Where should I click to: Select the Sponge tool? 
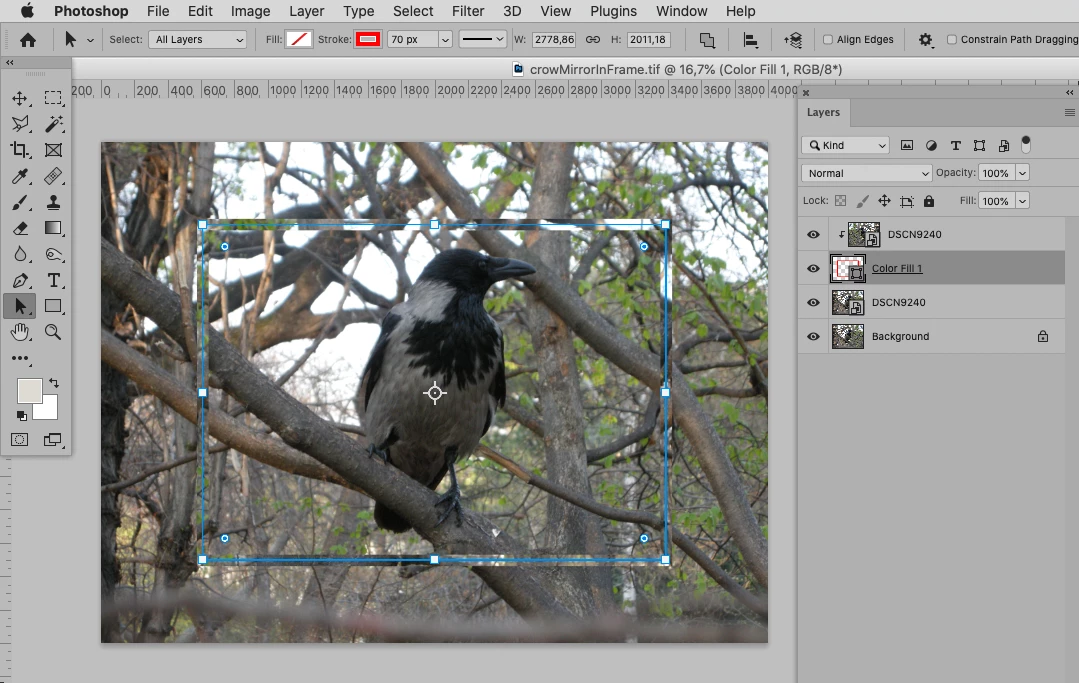coord(53,254)
